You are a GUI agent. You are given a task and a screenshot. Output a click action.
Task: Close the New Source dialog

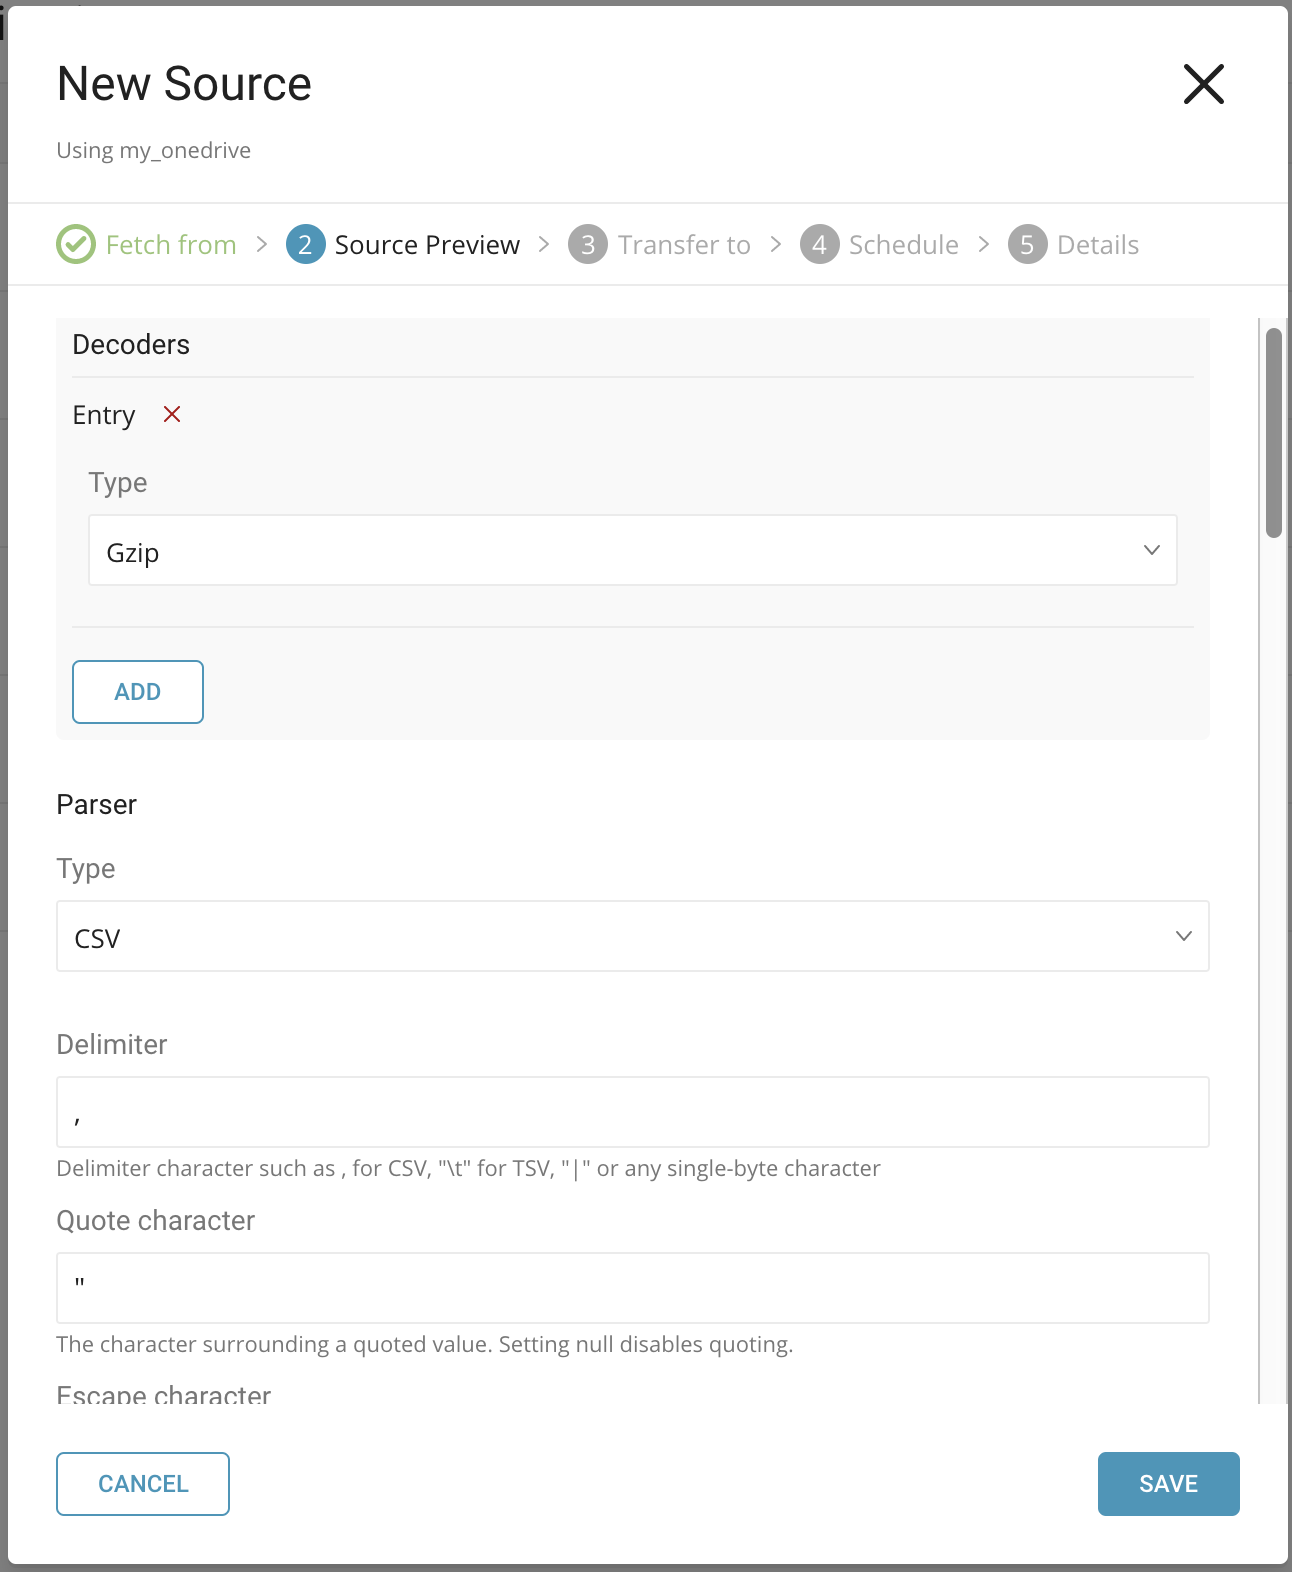(x=1203, y=84)
